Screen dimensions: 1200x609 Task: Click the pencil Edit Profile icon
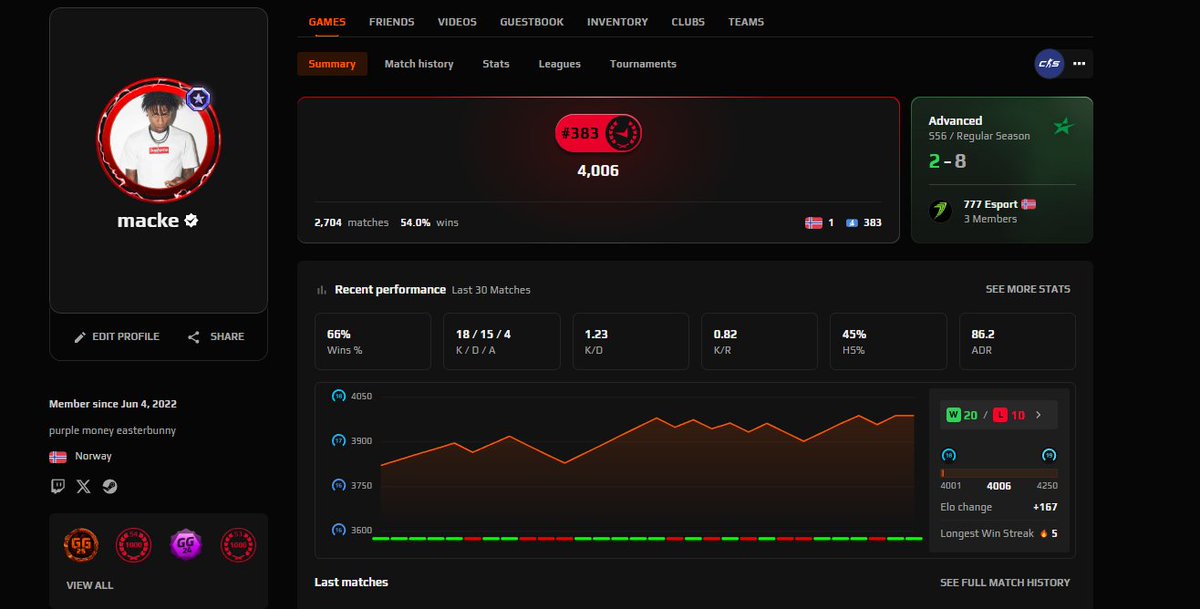[80, 337]
